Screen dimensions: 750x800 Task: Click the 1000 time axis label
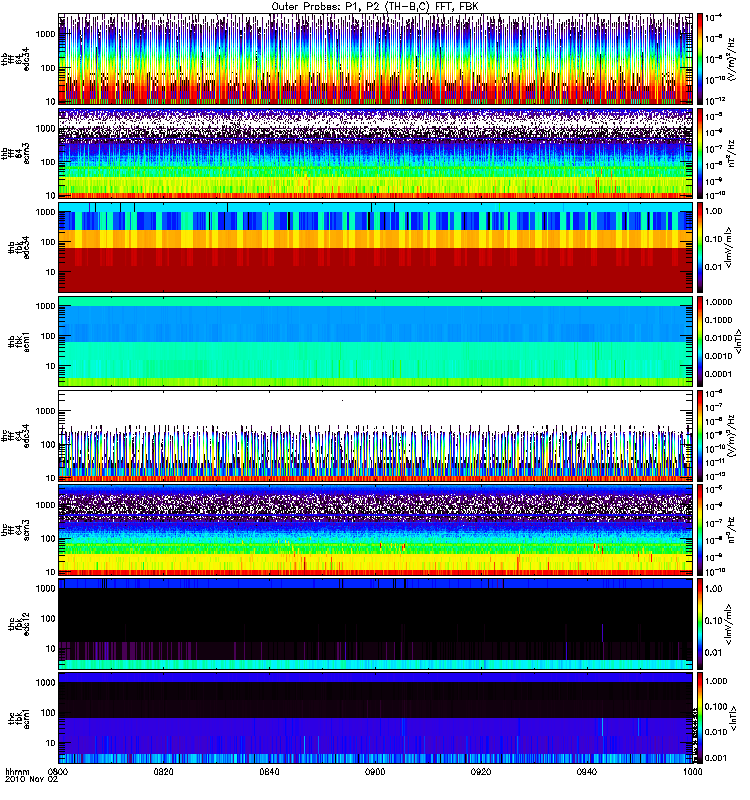coord(692,772)
